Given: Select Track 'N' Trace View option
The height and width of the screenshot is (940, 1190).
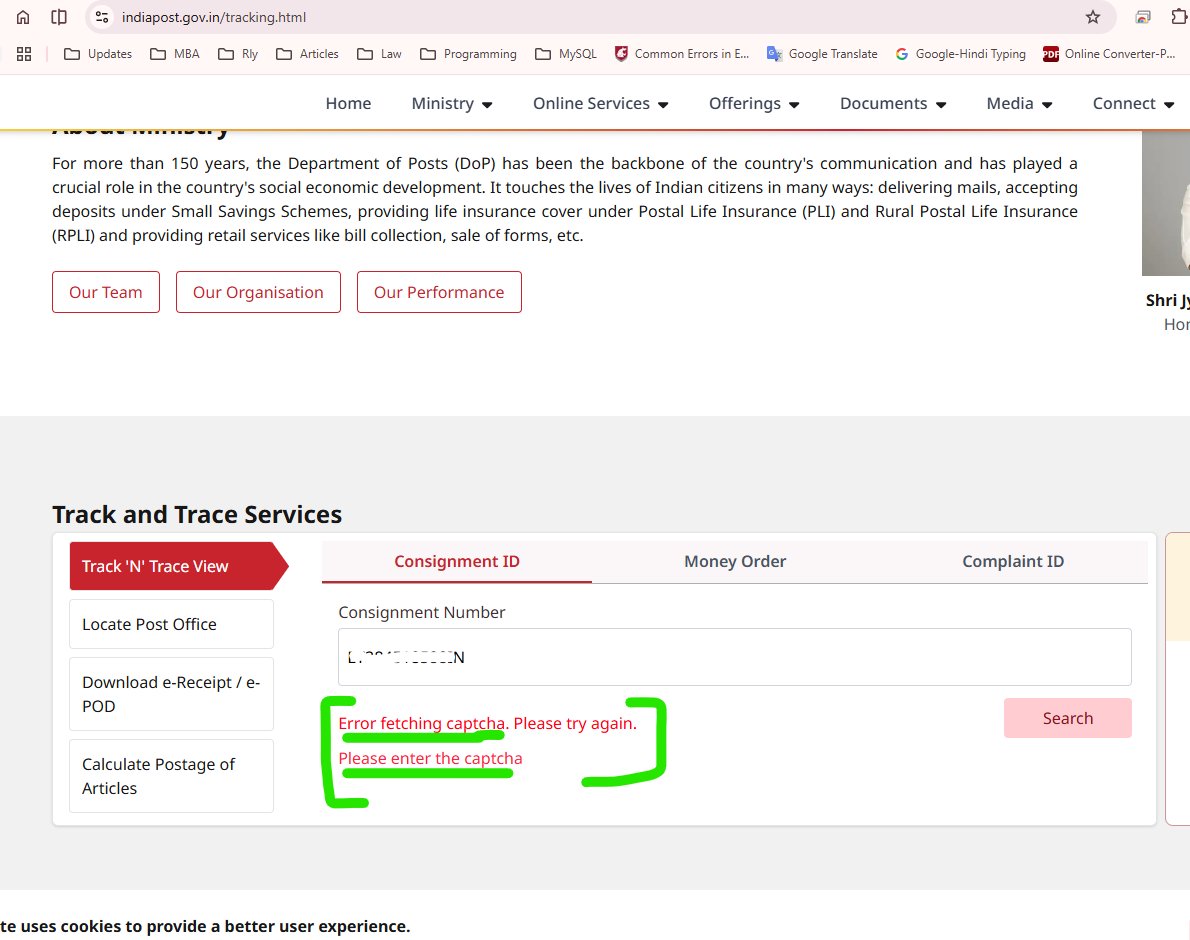Looking at the screenshot, I should (178, 566).
